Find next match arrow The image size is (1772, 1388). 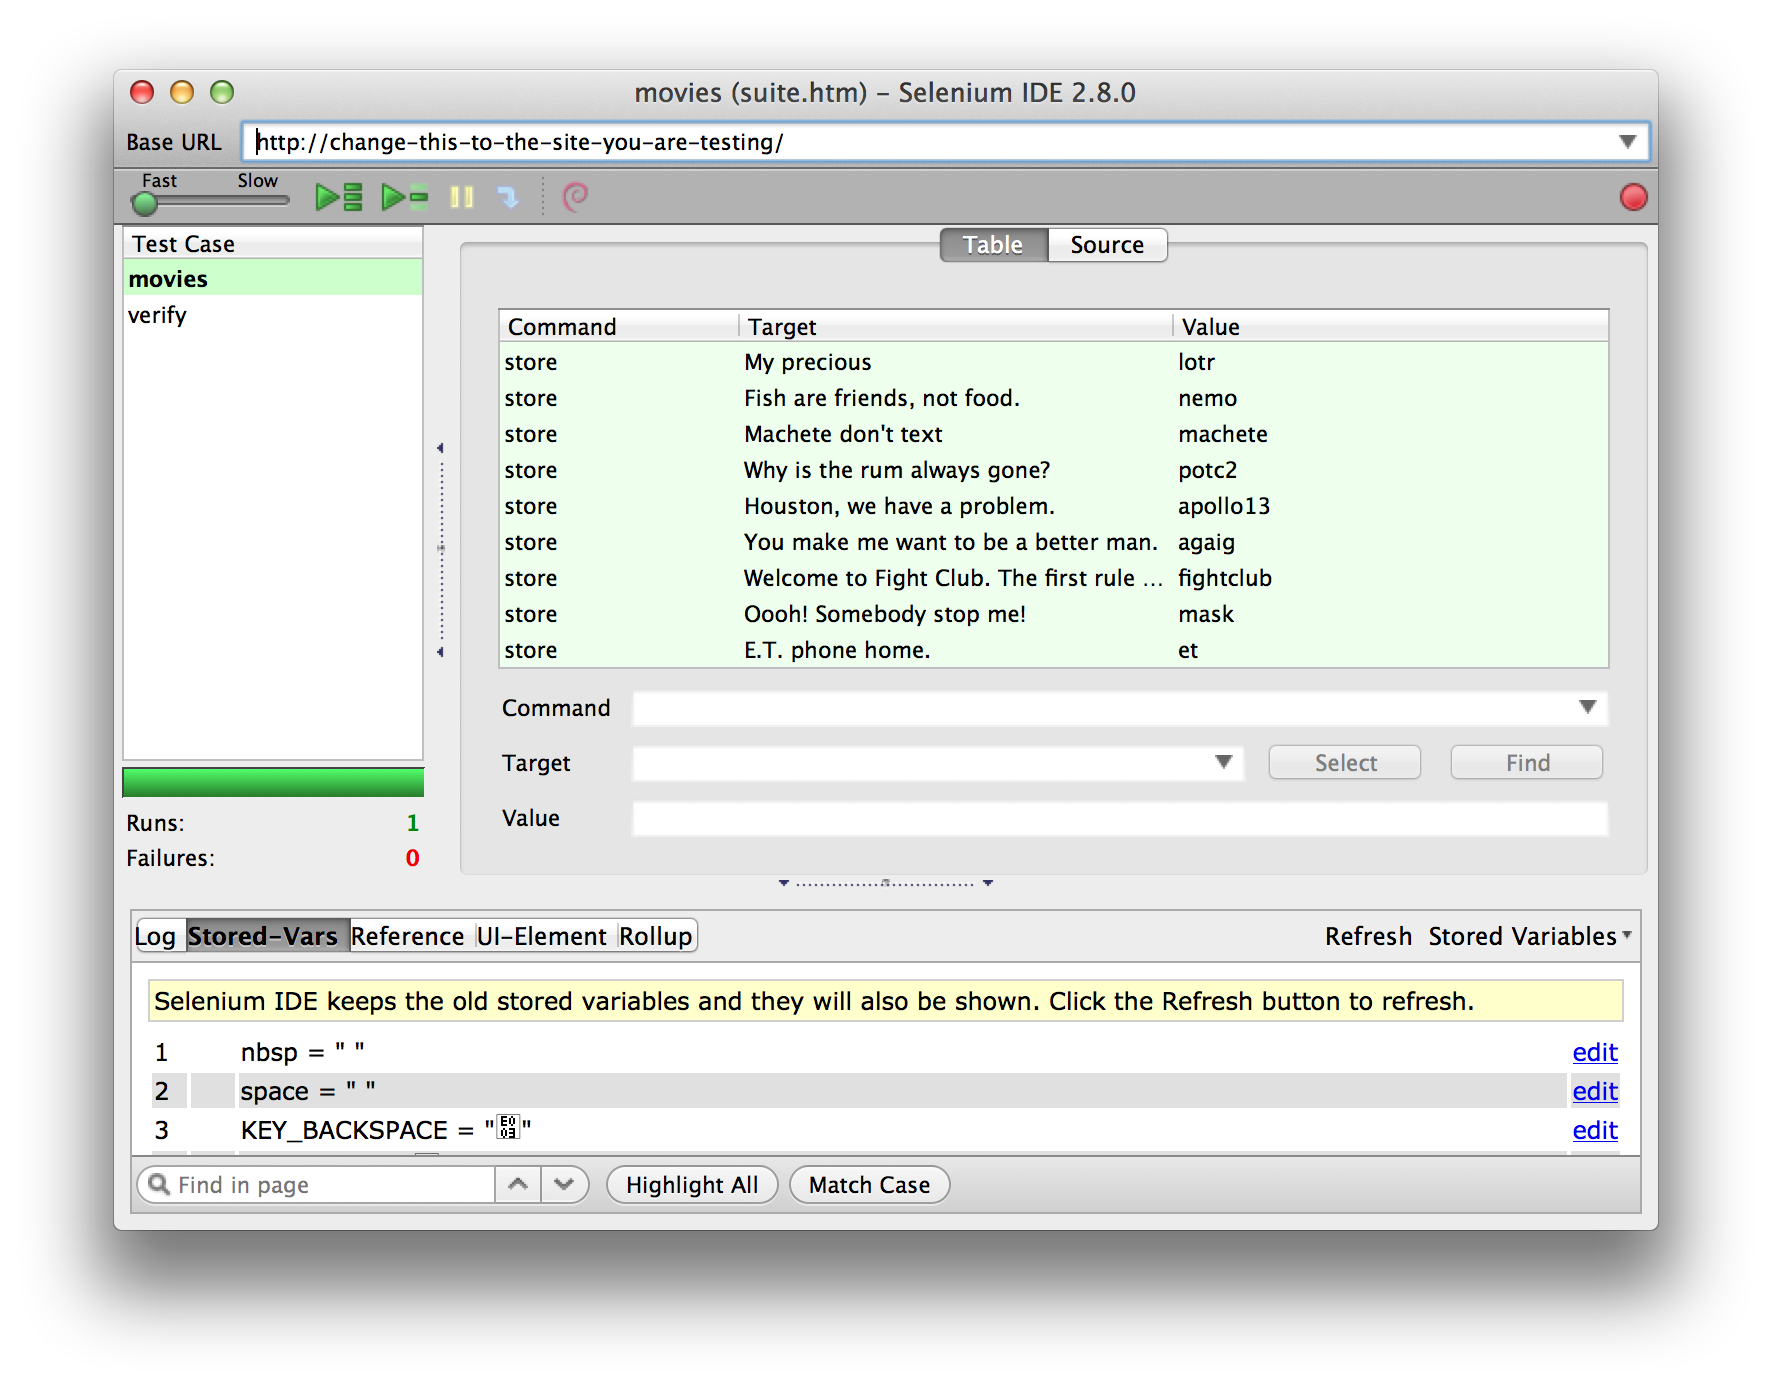tap(564, 1184)
